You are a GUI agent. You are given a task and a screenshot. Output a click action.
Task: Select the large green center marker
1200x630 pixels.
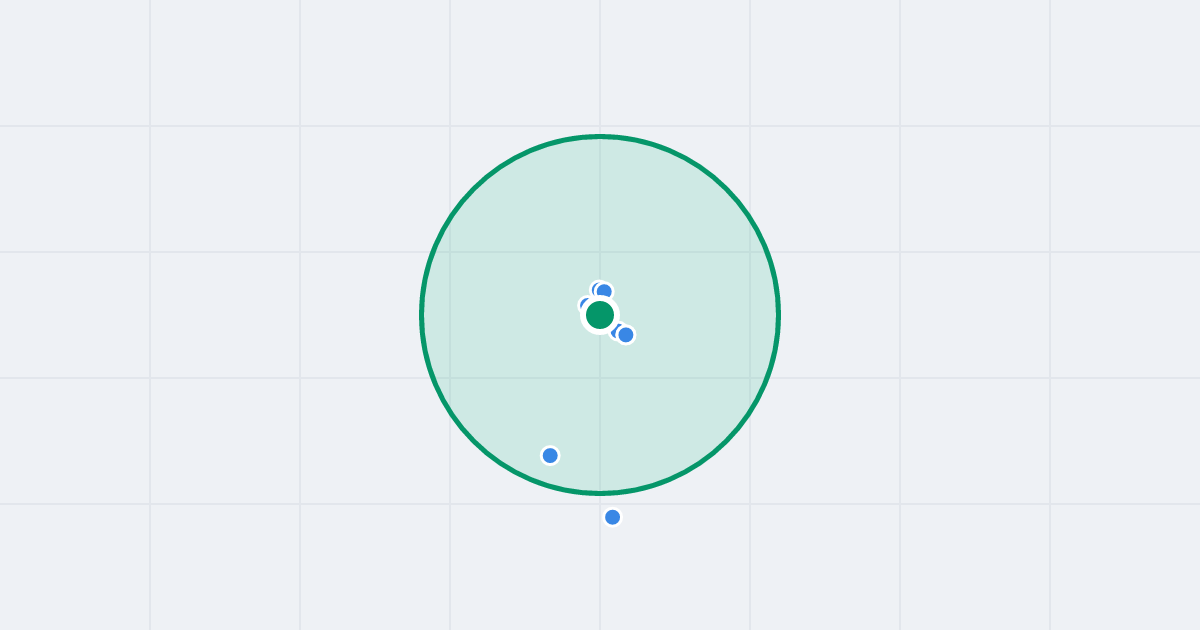600,315
